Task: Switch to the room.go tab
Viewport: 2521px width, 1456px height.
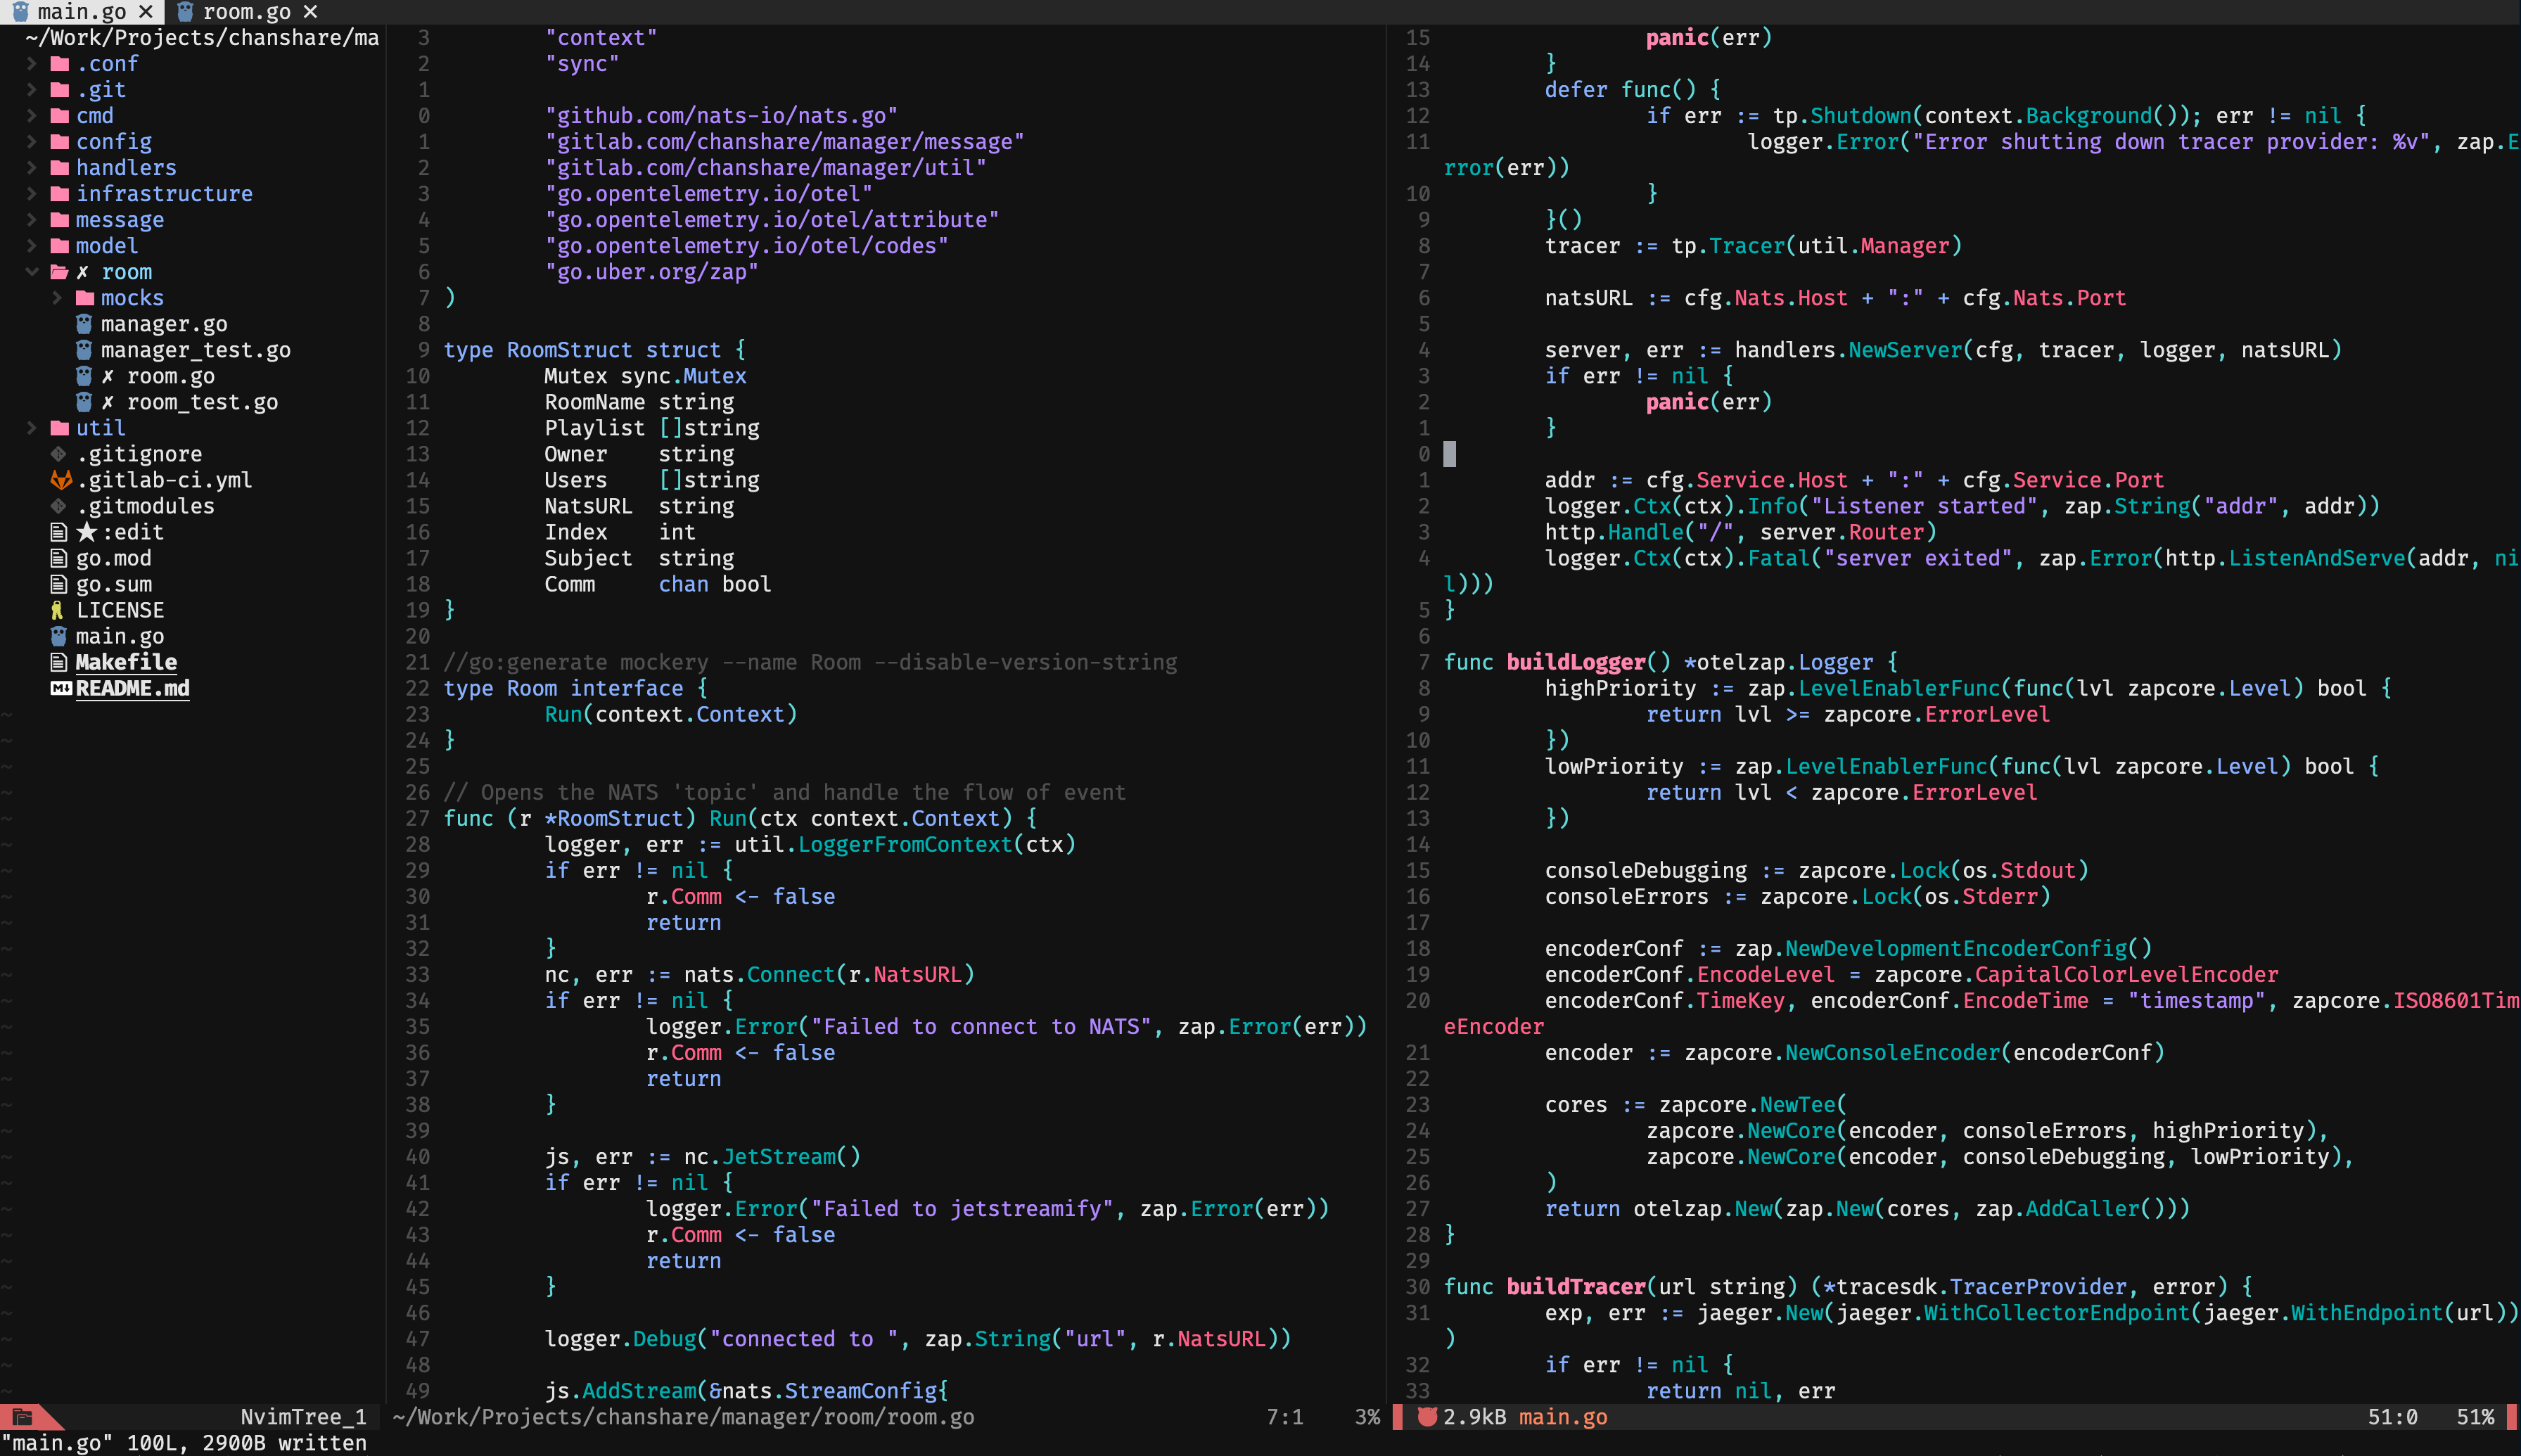Action: (x=246, y=12)
